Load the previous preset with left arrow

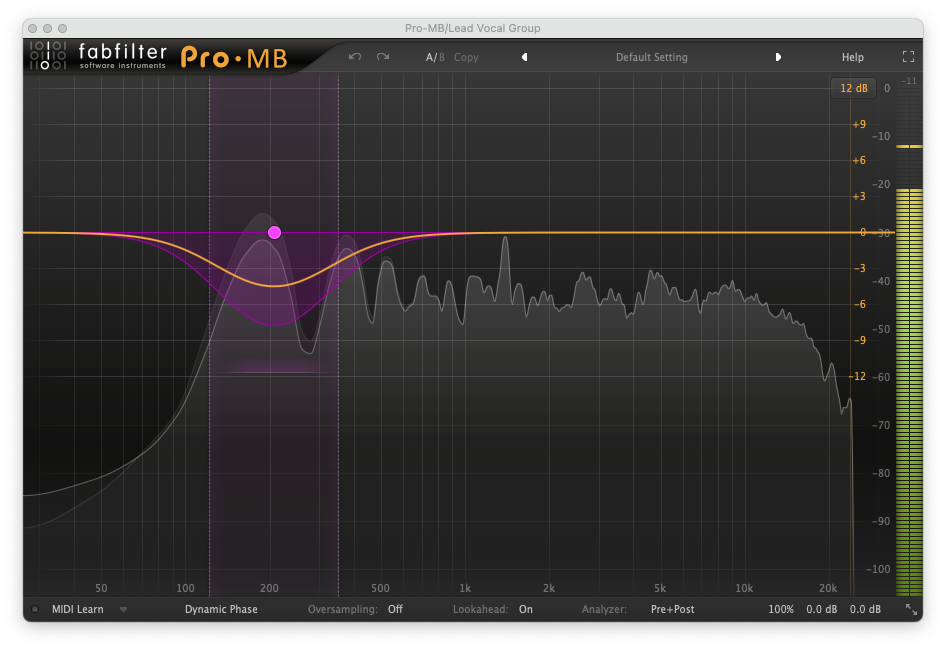point(524,57)
